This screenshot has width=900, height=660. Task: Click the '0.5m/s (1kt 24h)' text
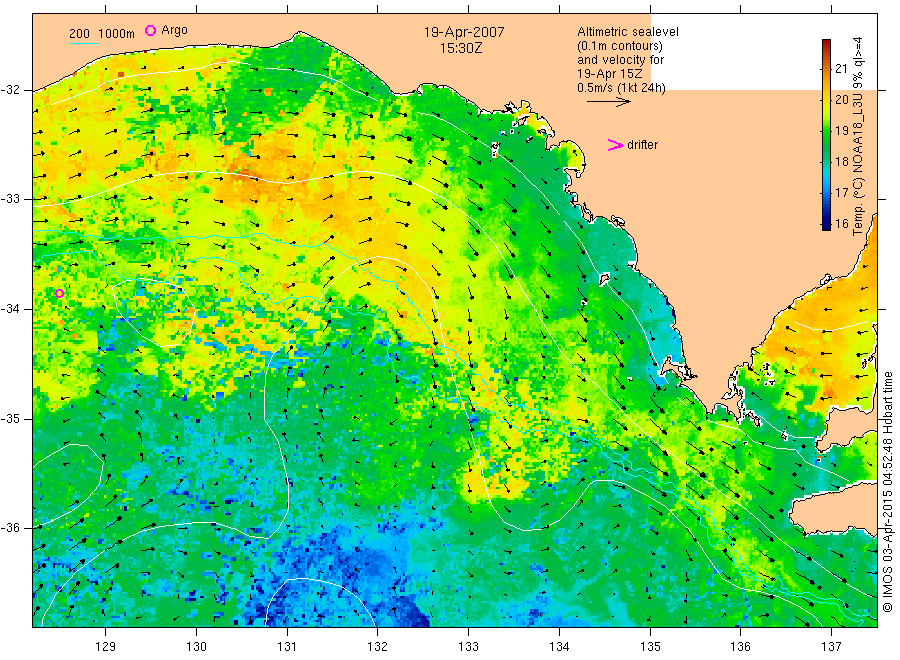(621, 88)
